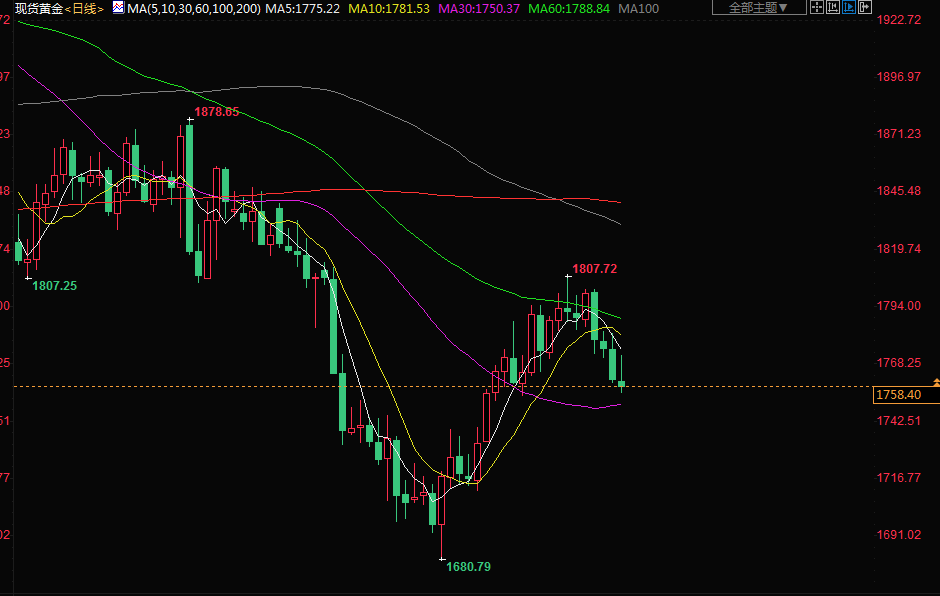Click the 1807.72 recent high marker

(594, 269)
